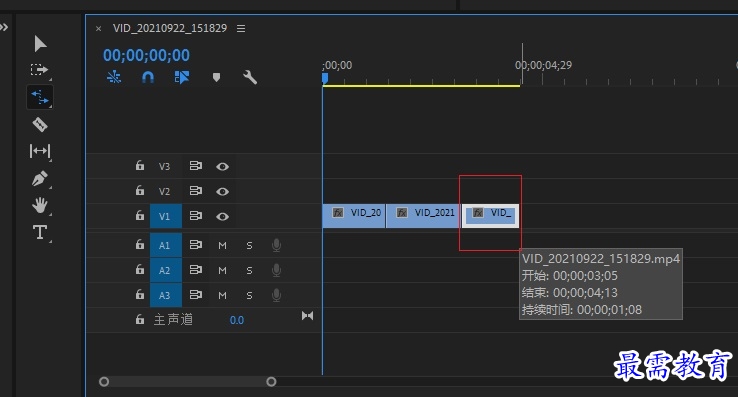This screenshot has height=397, width=738.
Task: Click the left zoom scrollbar handle
Action: 104,381
